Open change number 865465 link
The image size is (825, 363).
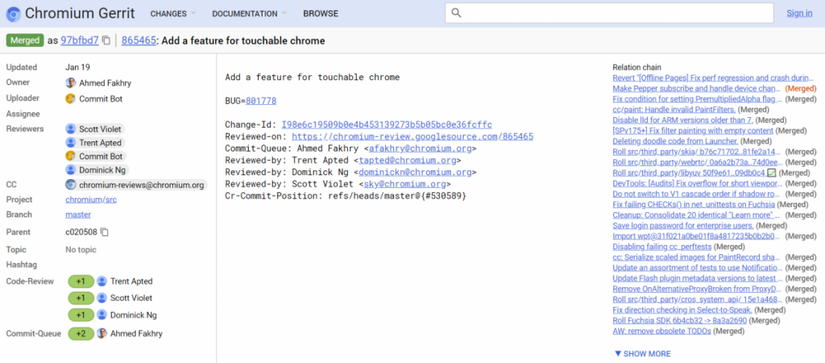pyautogui.click(x=138, y=41)
